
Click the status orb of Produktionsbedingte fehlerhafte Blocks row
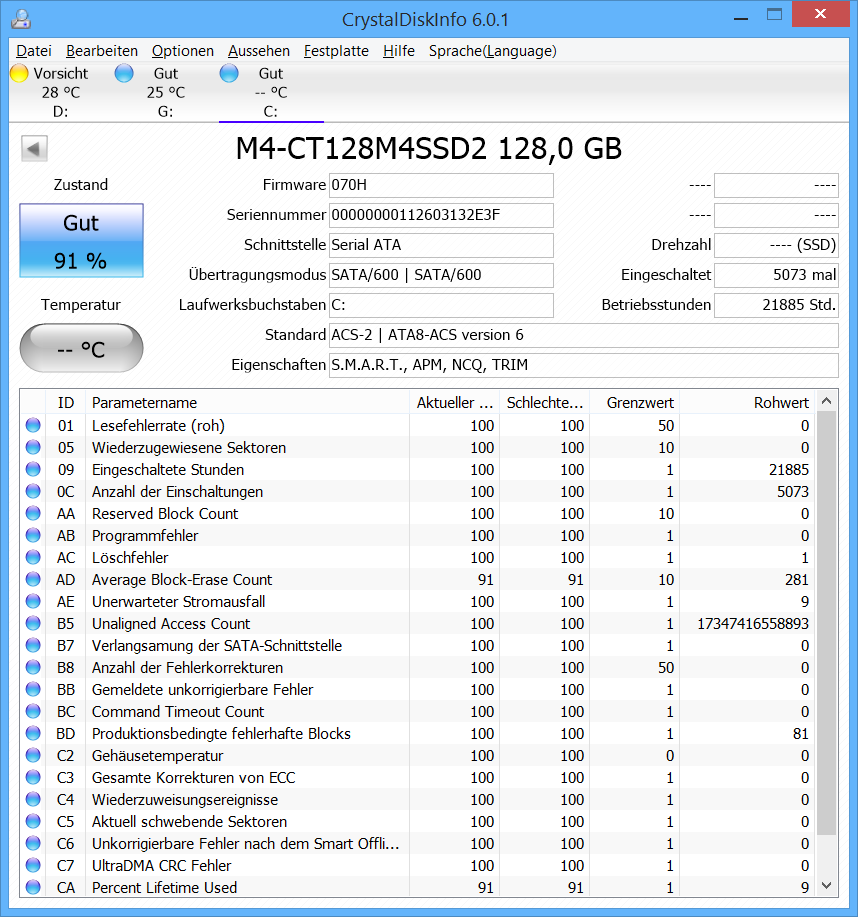click(x=33, y=733)
